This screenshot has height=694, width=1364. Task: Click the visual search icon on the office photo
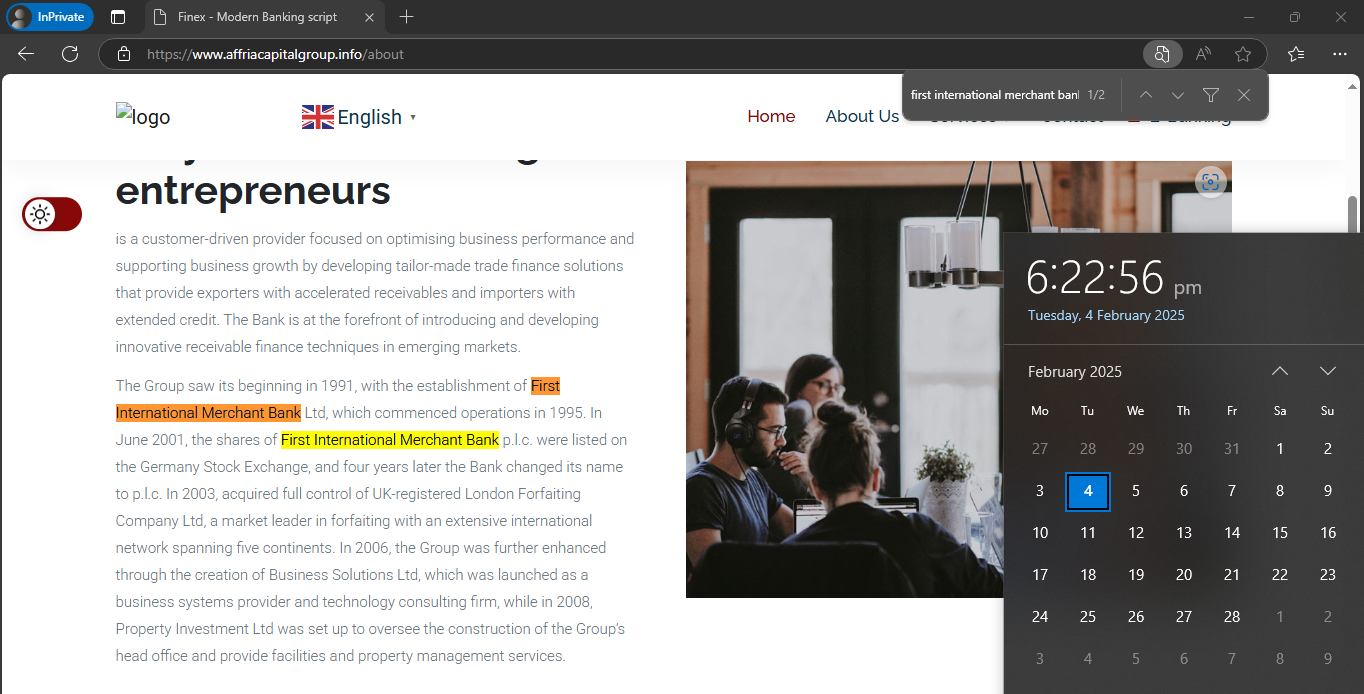(x=1211, y=181)
